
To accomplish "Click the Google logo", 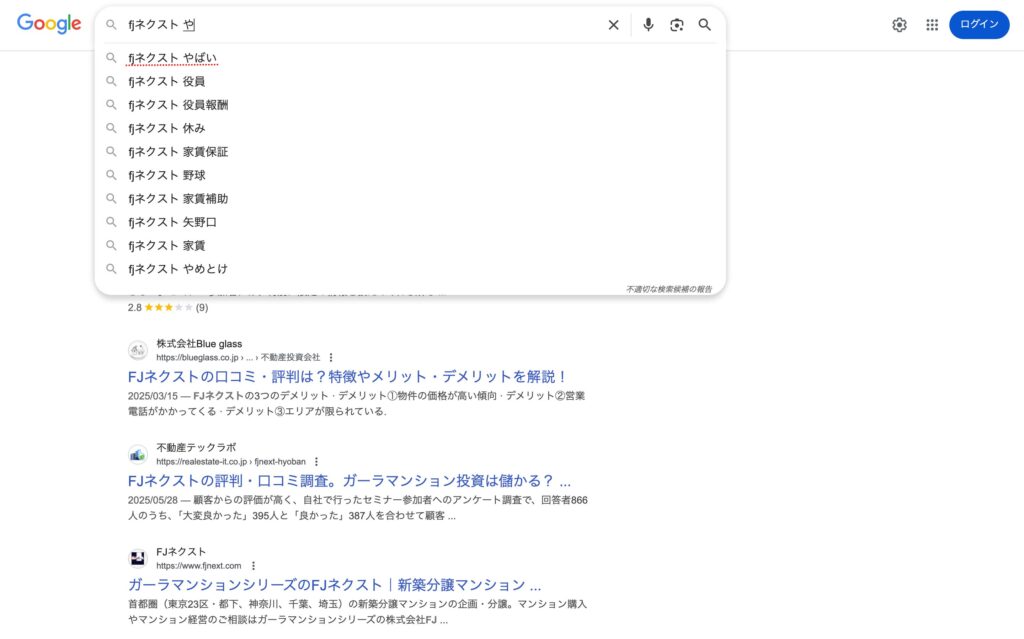I will [49, 25].
